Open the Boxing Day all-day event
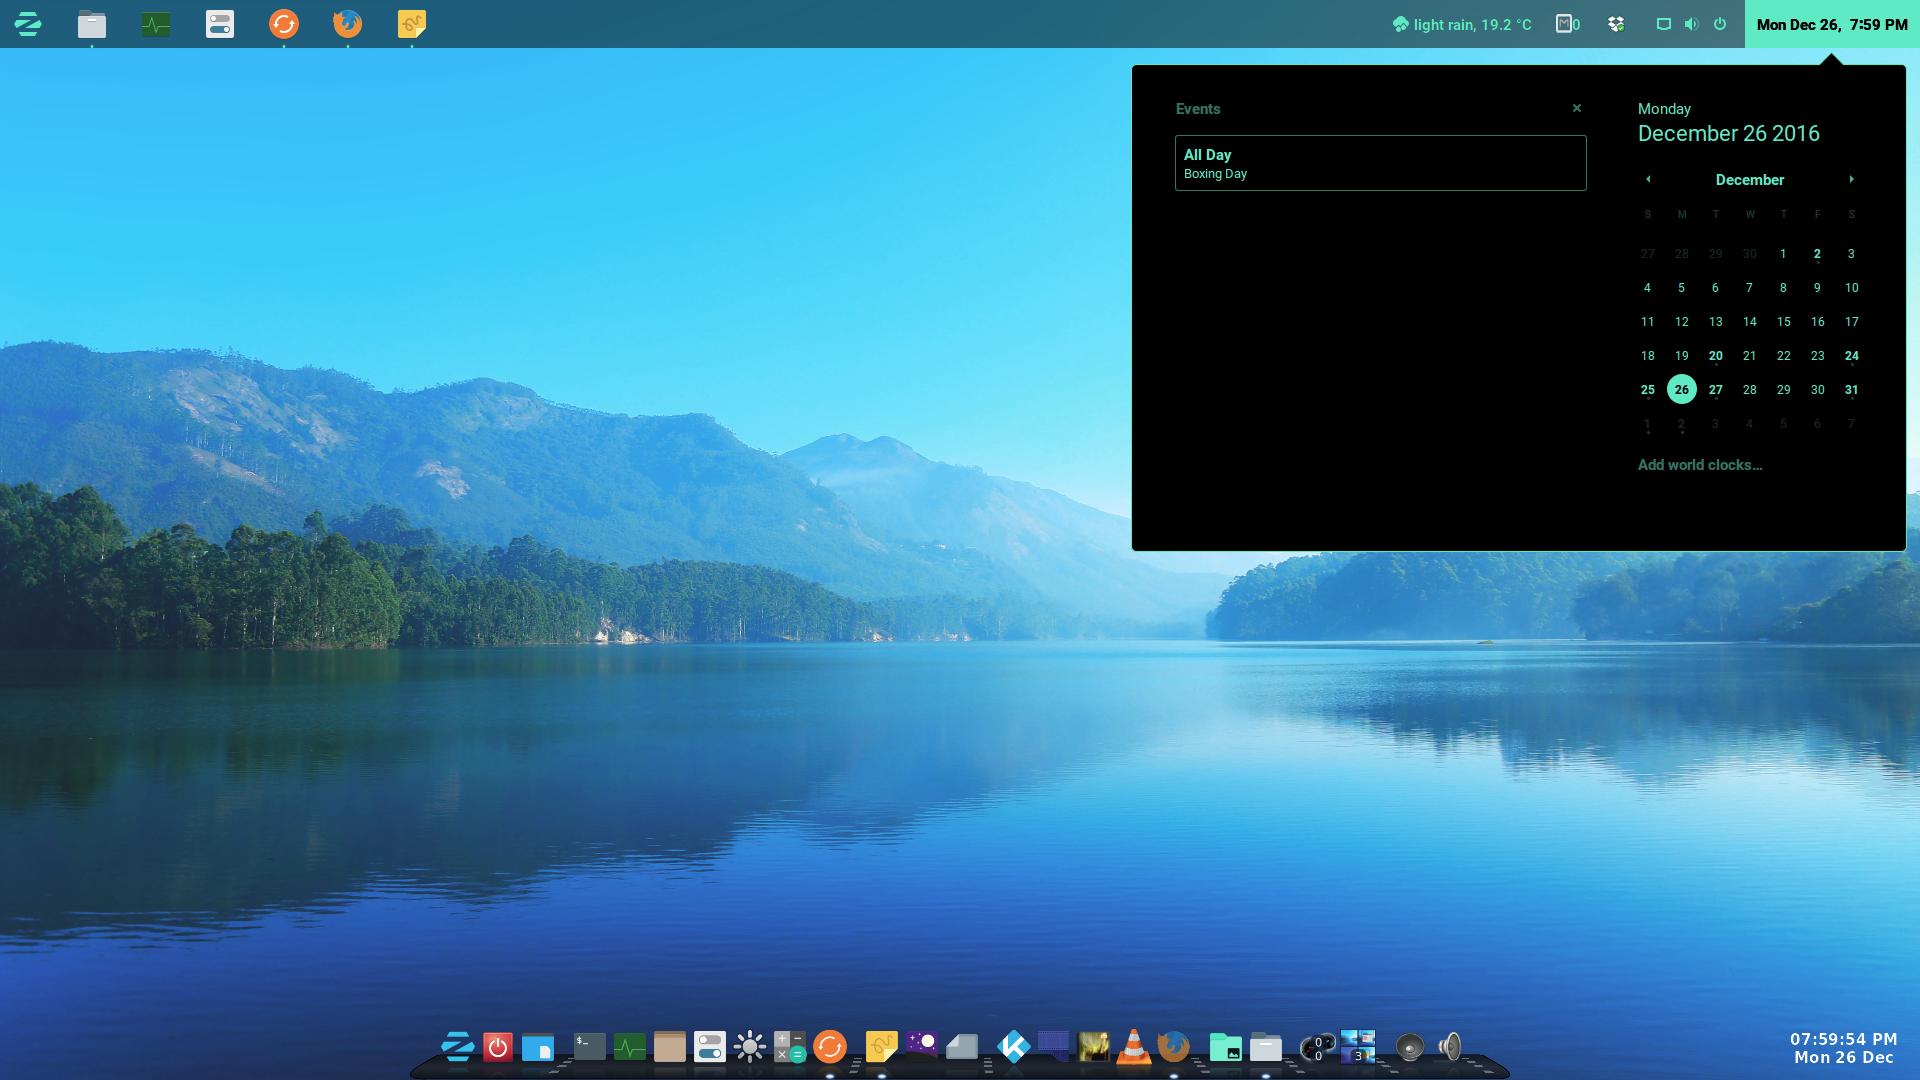The width and height of the screenshot is (1920, 1080). click(1380, 163)
